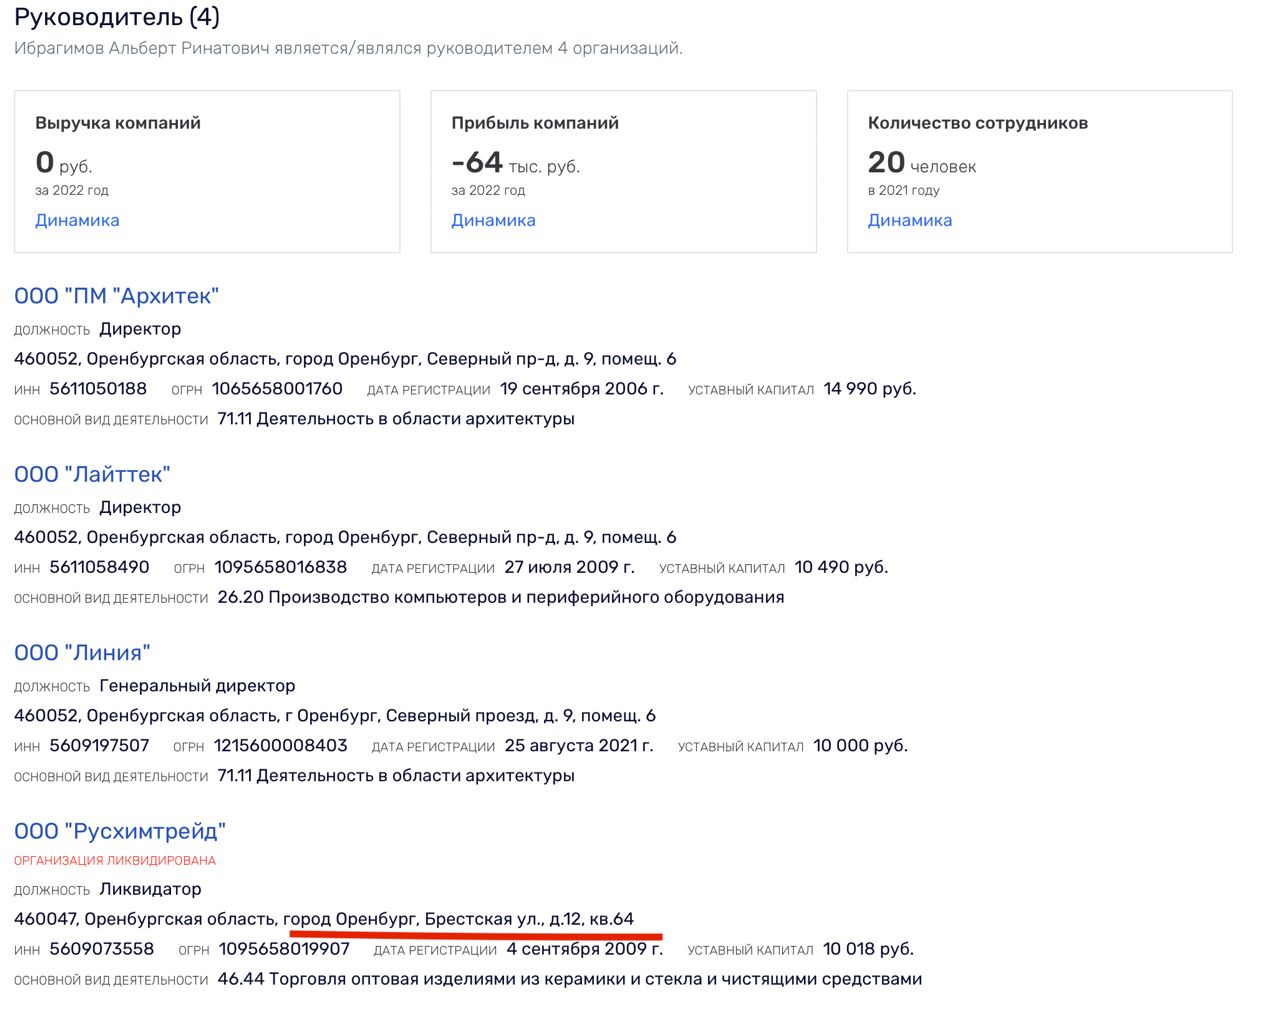Click the Ликвидатор position value
The width and height of the screenshot is (1280, 1011).
(150, 889)
